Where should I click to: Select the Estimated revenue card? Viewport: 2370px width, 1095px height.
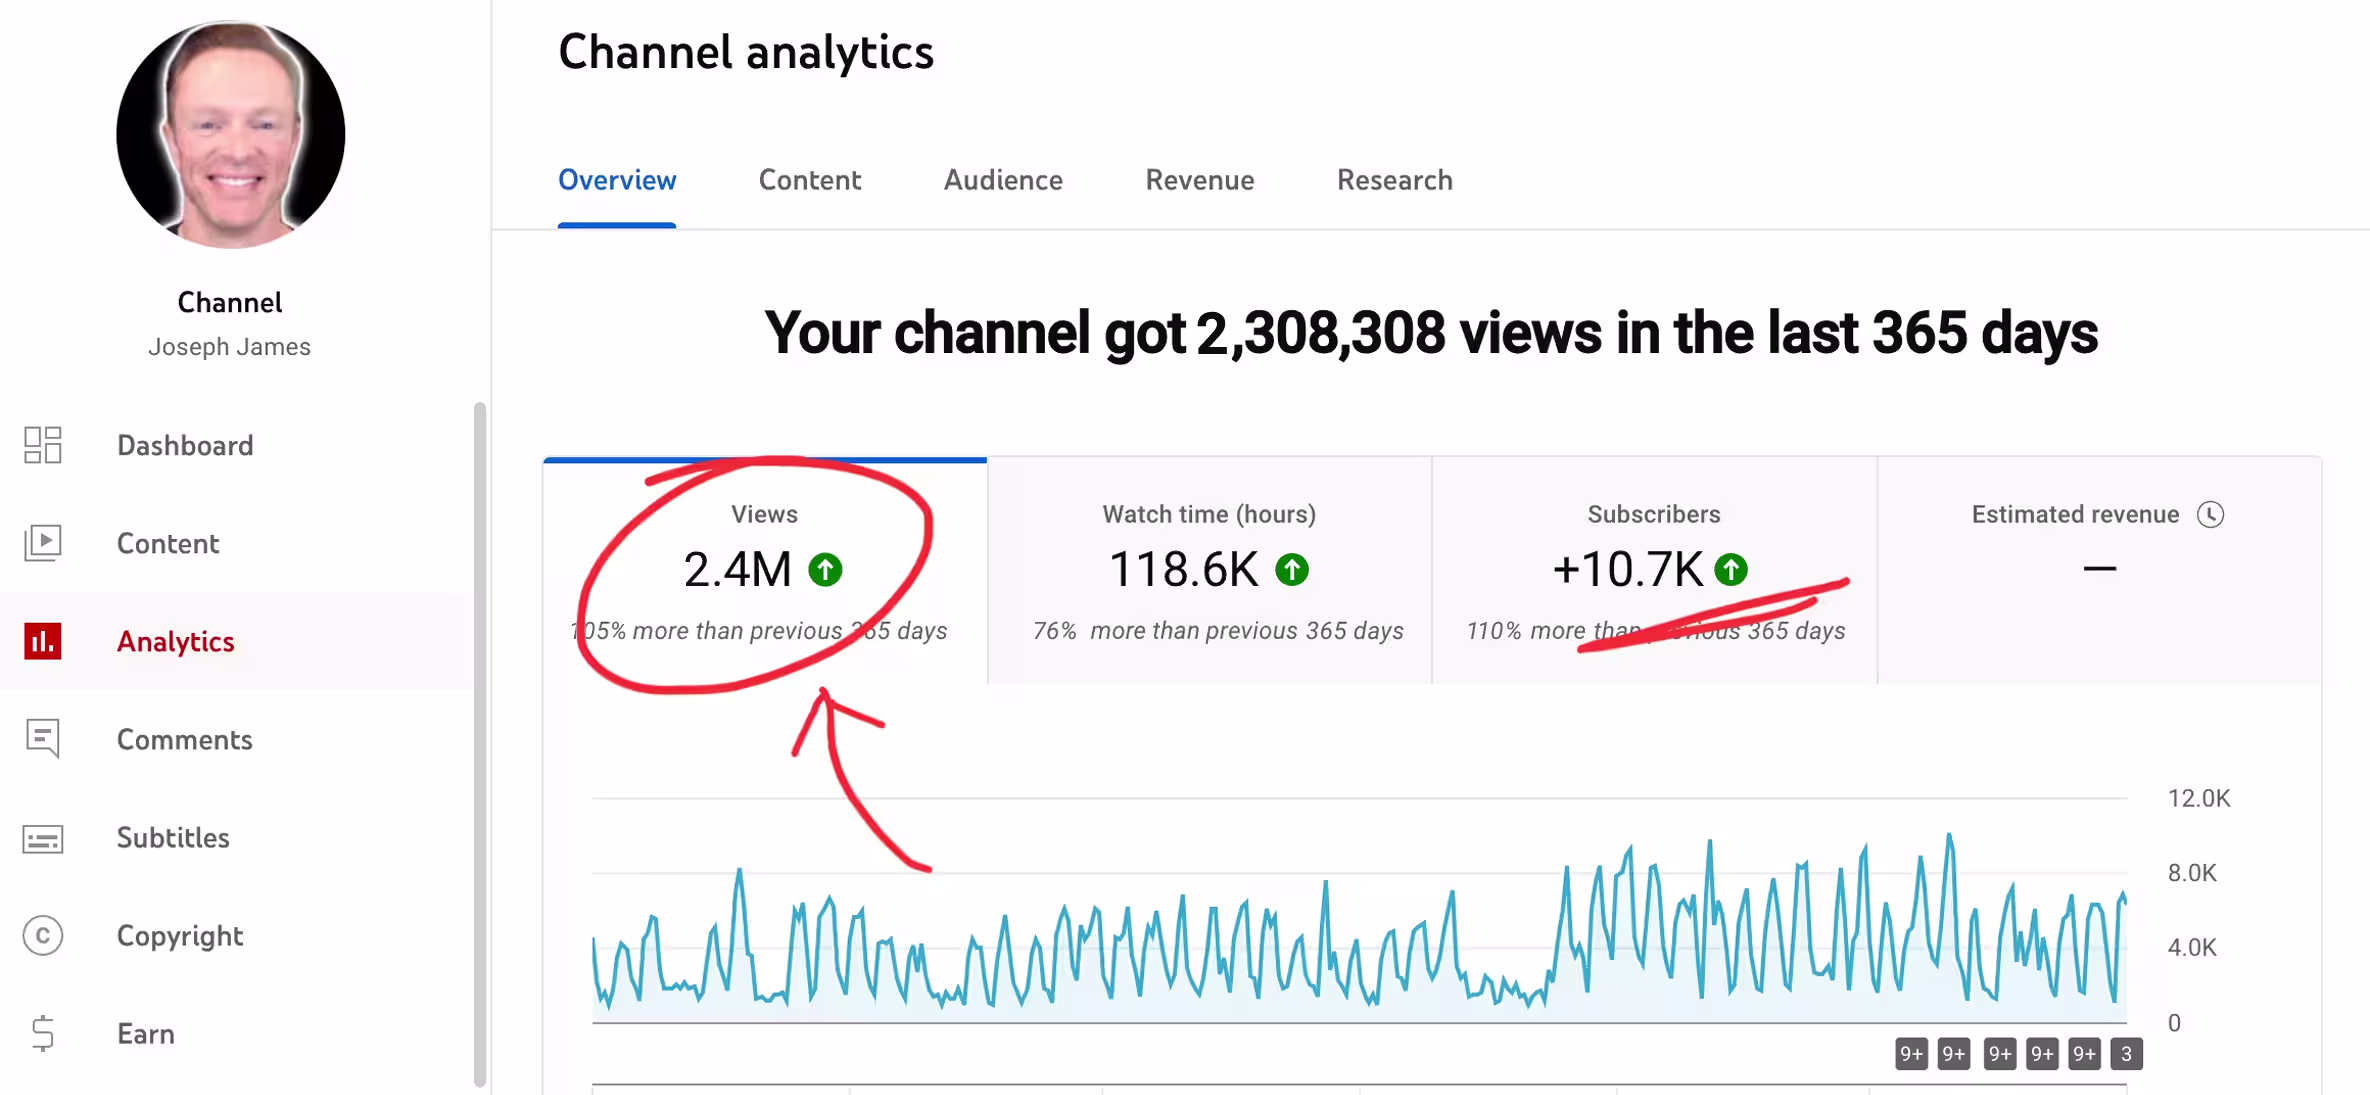pos(2099,571)
